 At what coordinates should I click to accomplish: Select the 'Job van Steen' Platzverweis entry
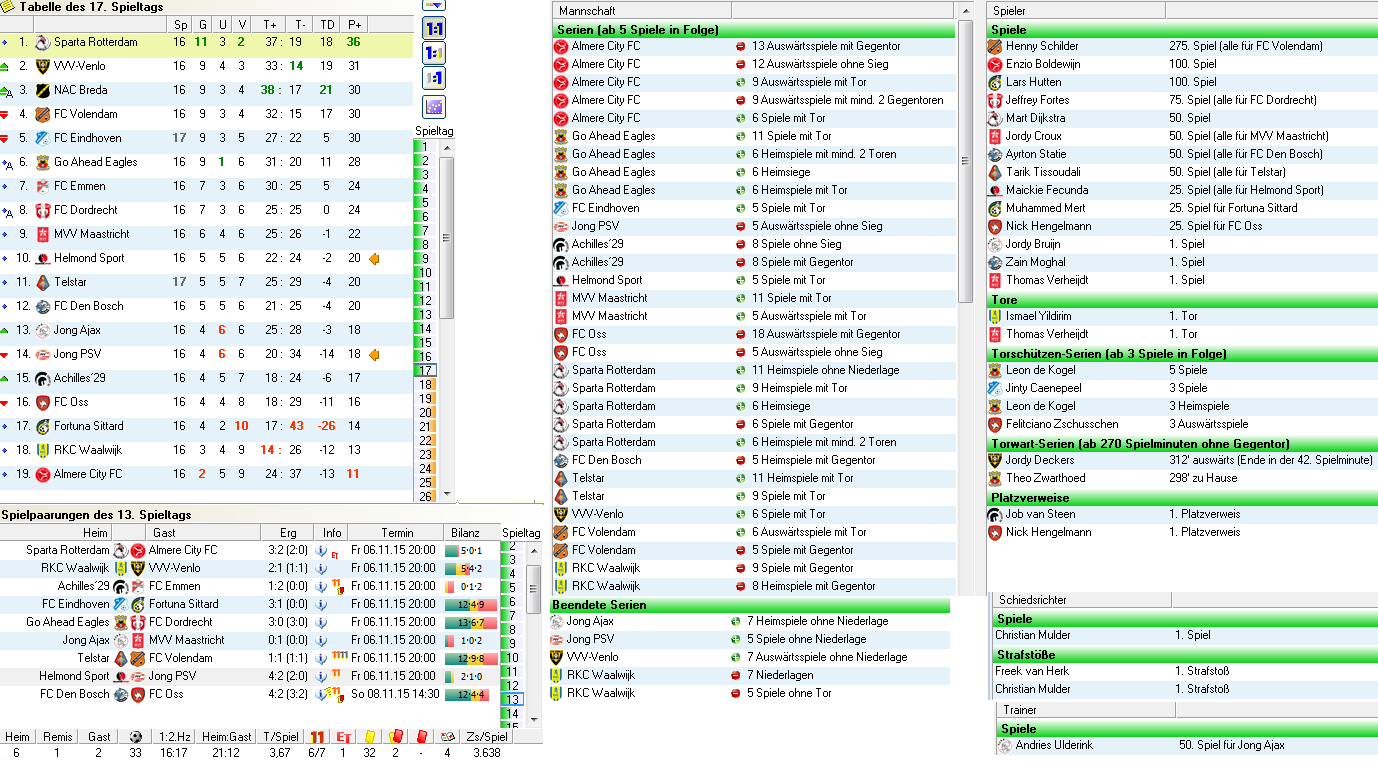point(1183,514)
